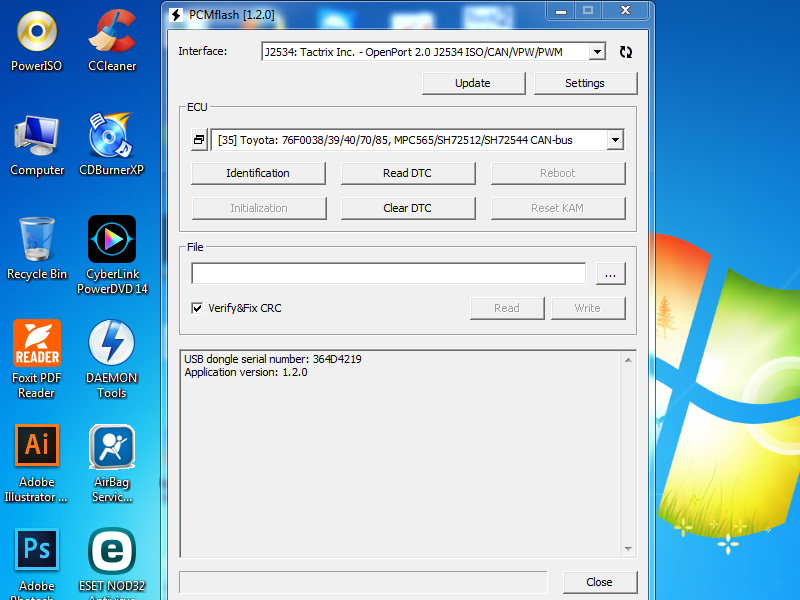Open the Interface dropdown list

coord(597,52)
